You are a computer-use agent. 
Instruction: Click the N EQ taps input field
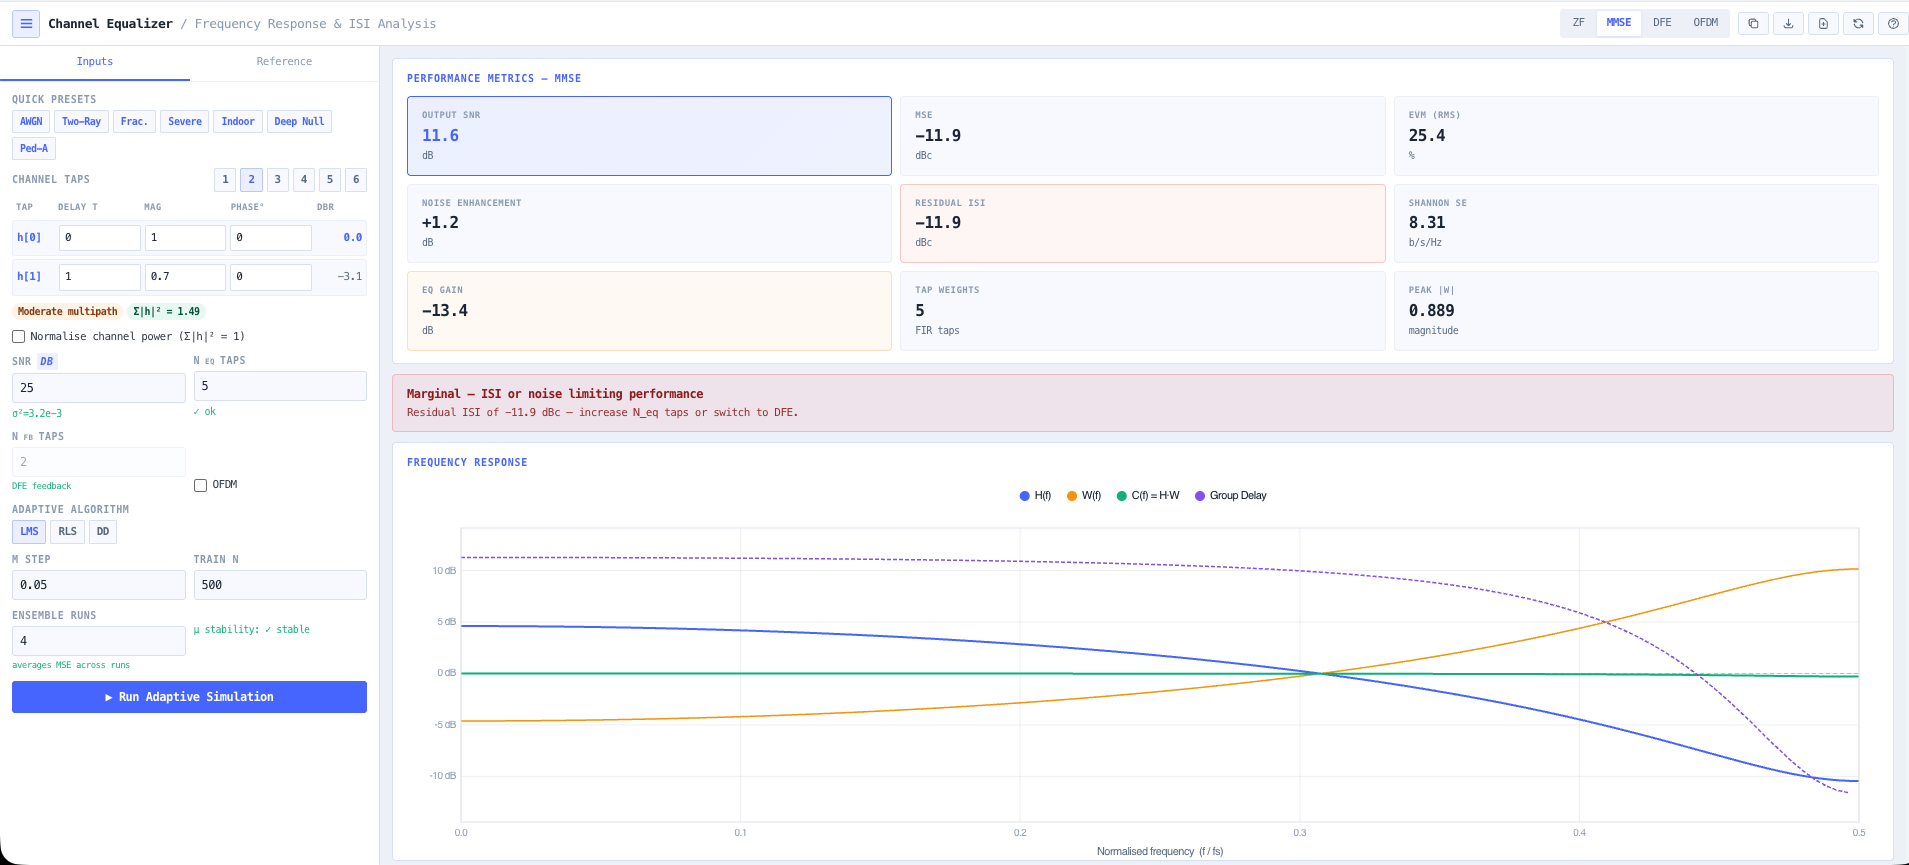tap(280, 386)
